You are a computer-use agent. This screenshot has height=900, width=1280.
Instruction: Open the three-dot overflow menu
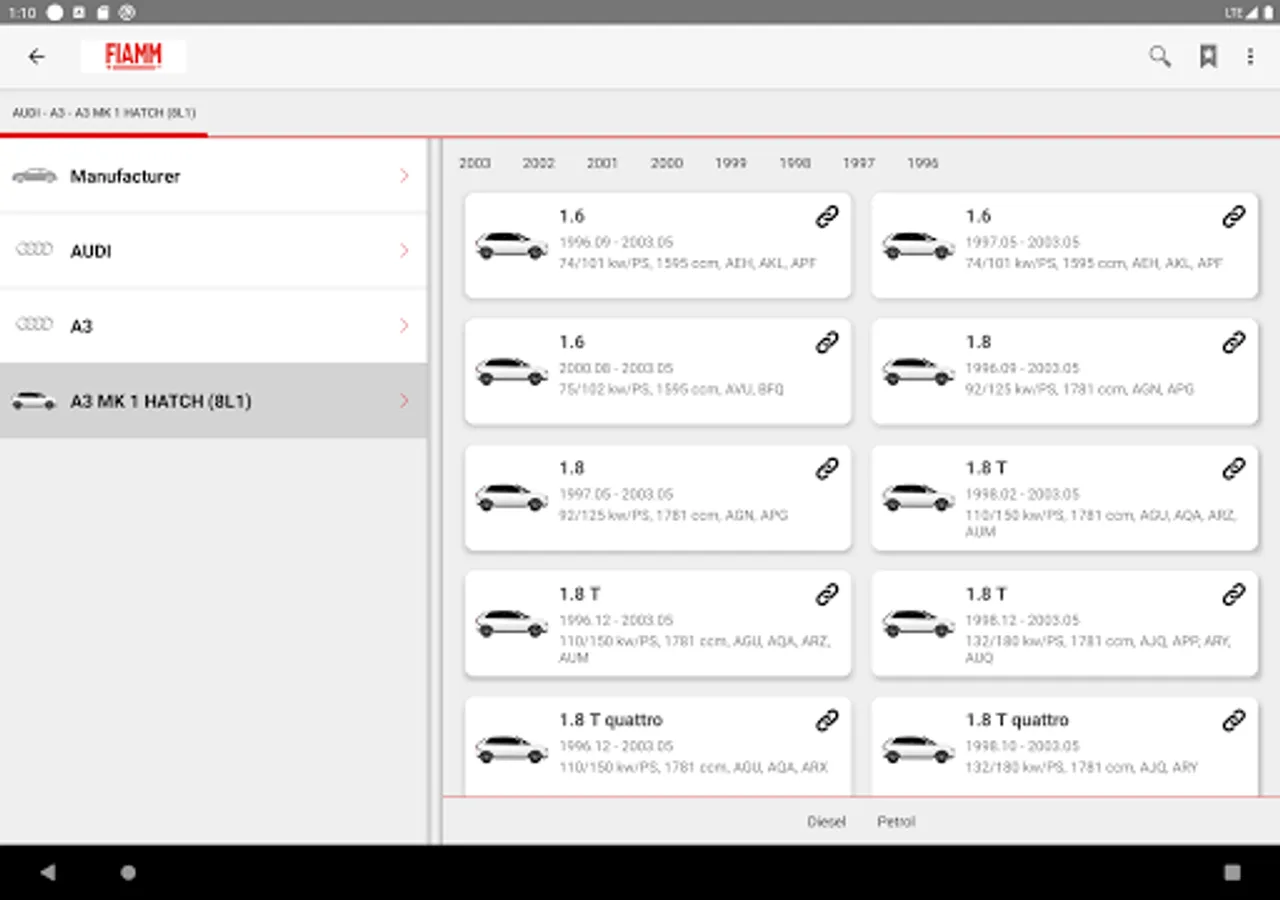click(1250, 57)
